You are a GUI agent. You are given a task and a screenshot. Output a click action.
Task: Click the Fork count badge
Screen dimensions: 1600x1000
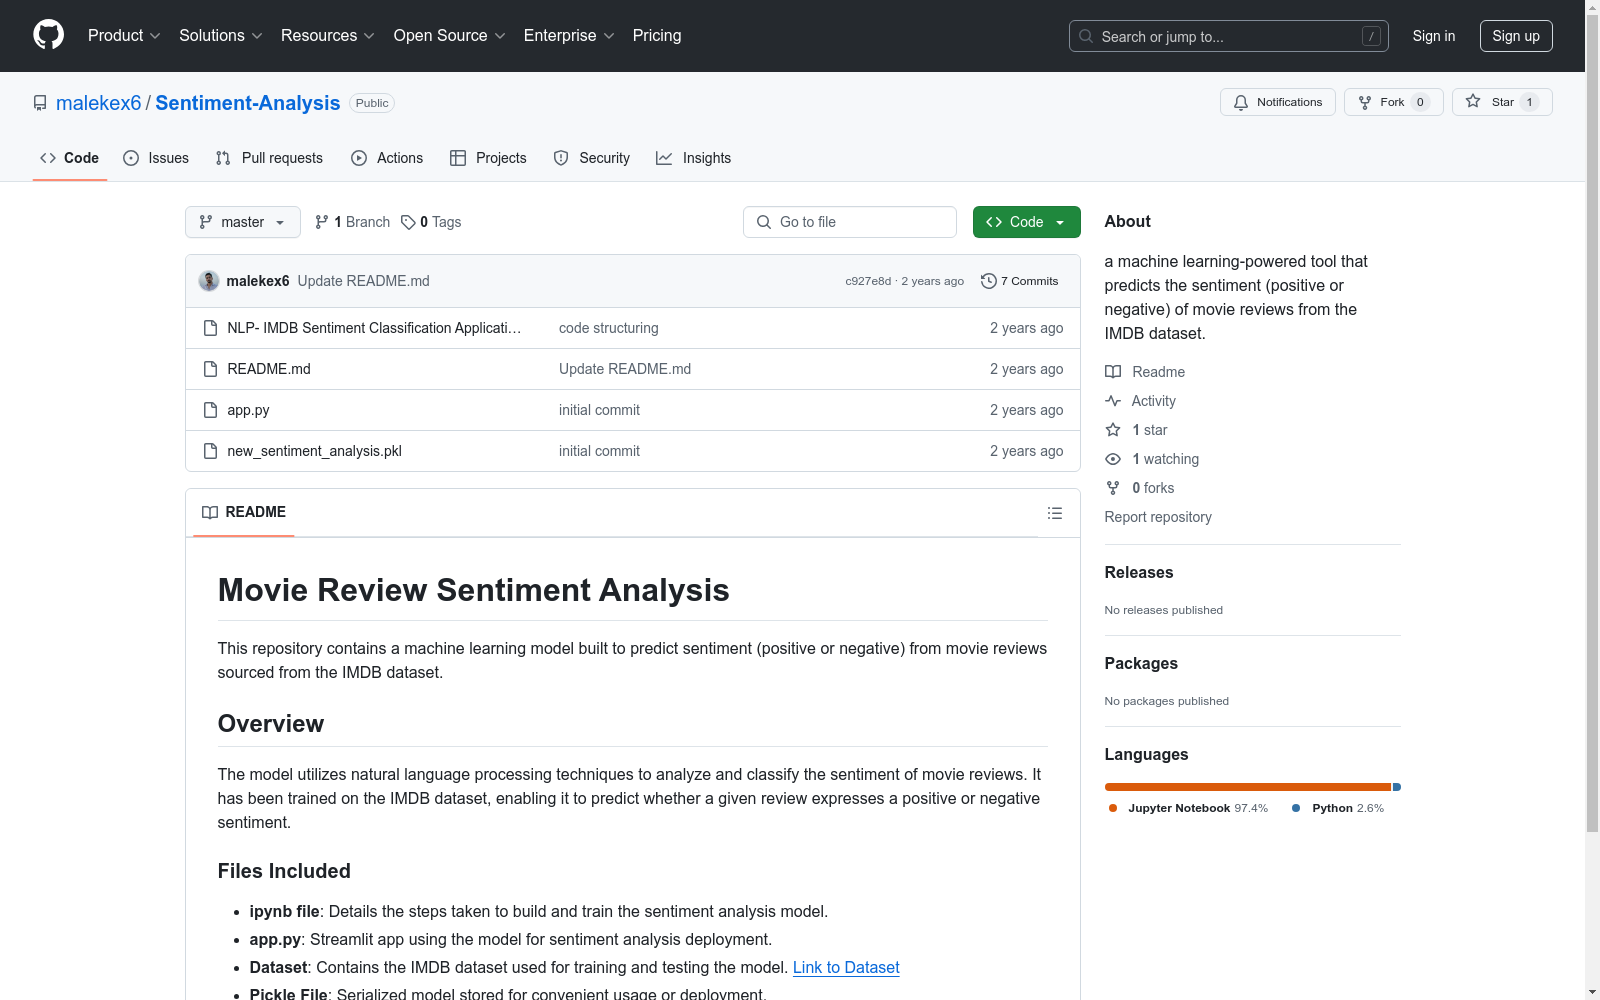[x=1420, y=102]
